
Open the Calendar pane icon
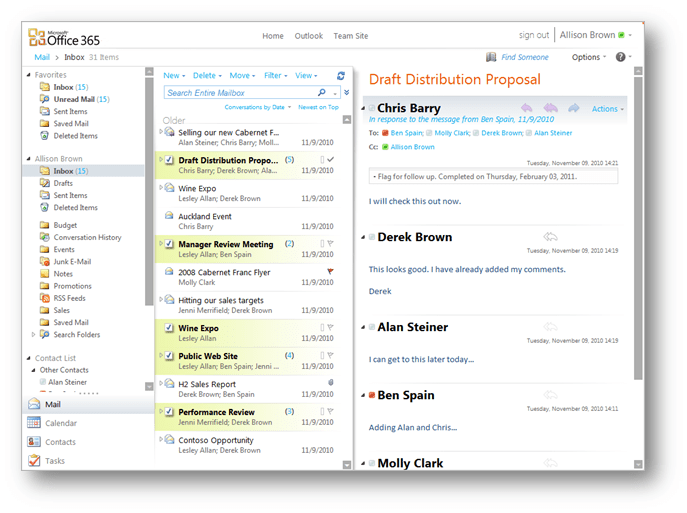pos(34,423)
